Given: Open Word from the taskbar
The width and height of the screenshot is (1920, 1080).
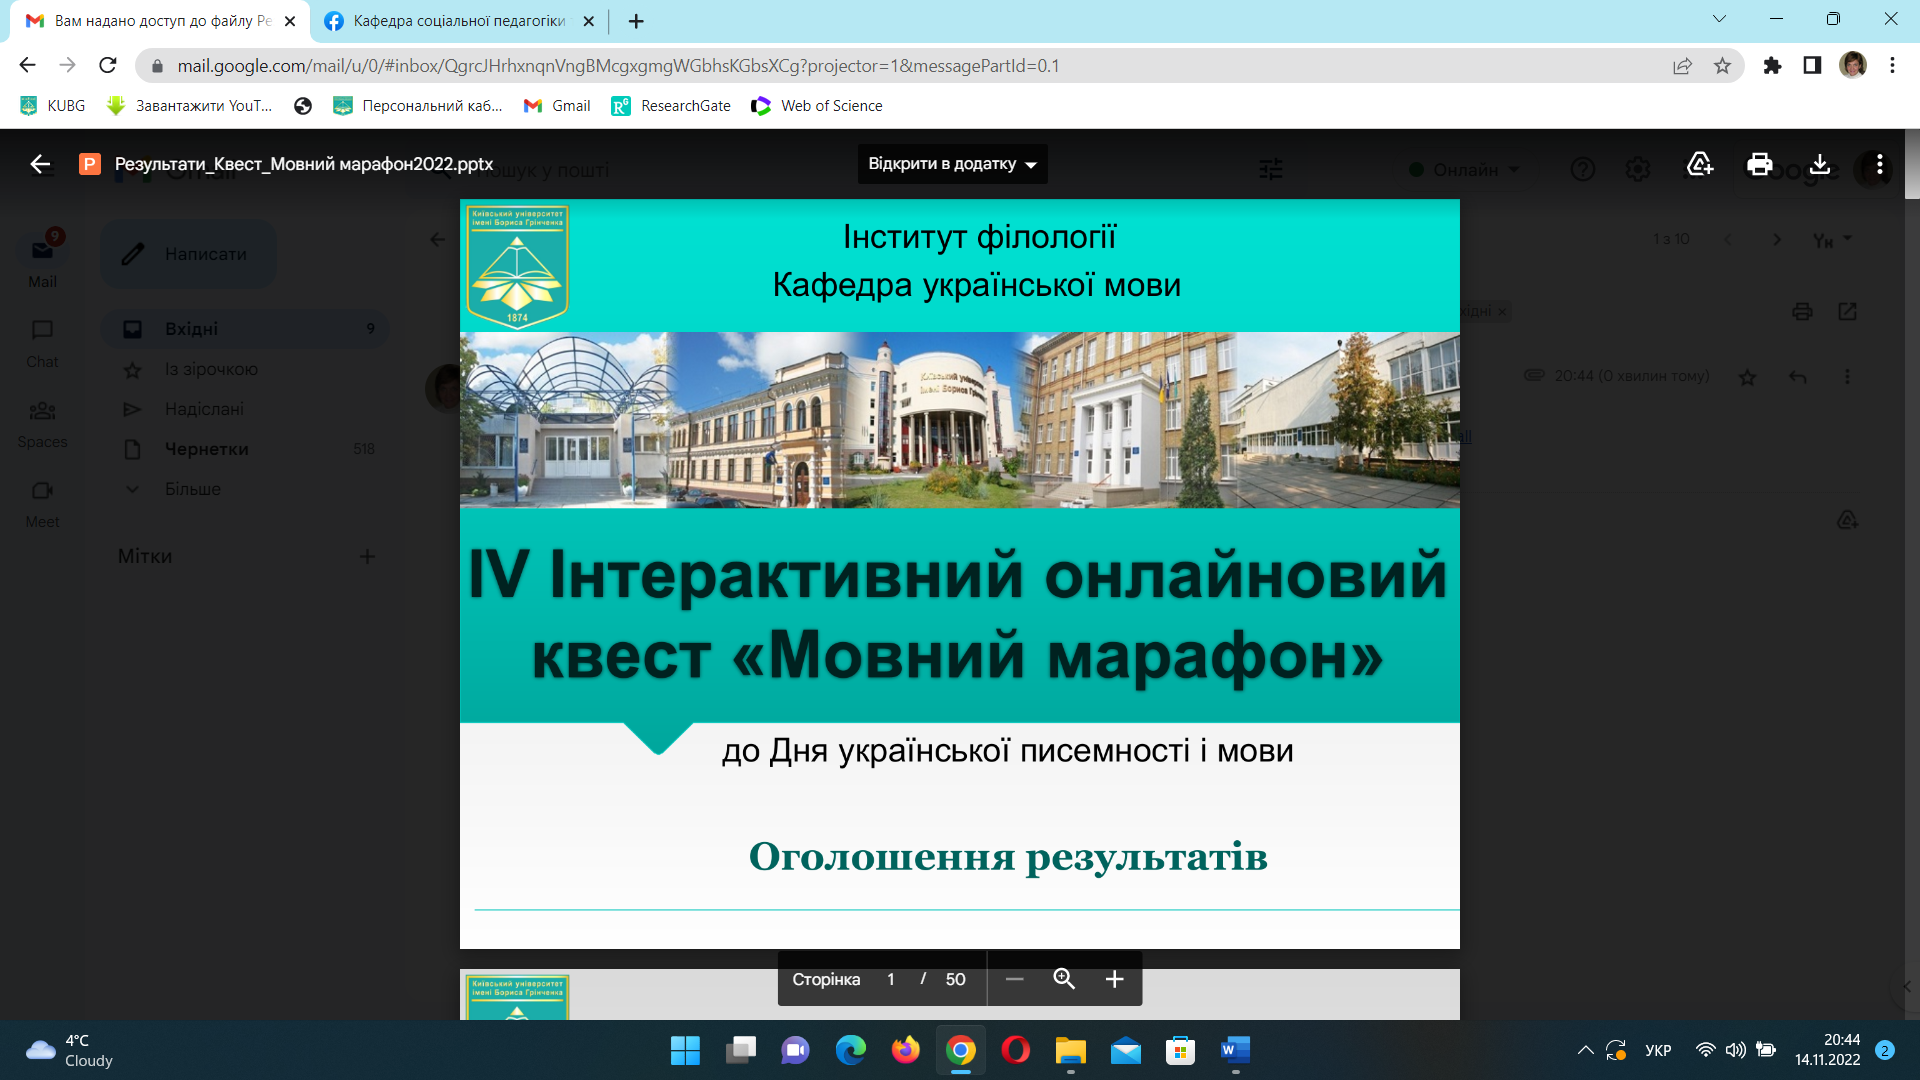Looking at the screenshot, I should tap(1234, 1051).
